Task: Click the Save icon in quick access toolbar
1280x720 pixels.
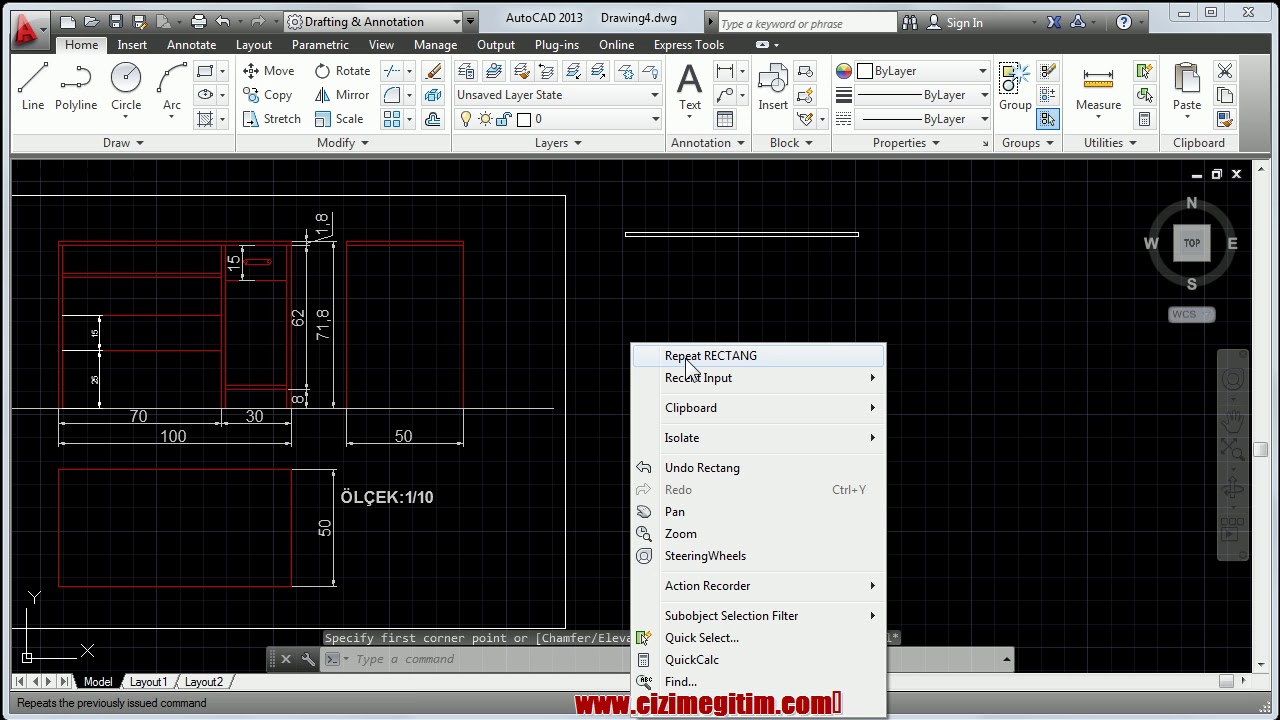Action: pos(116,21)
